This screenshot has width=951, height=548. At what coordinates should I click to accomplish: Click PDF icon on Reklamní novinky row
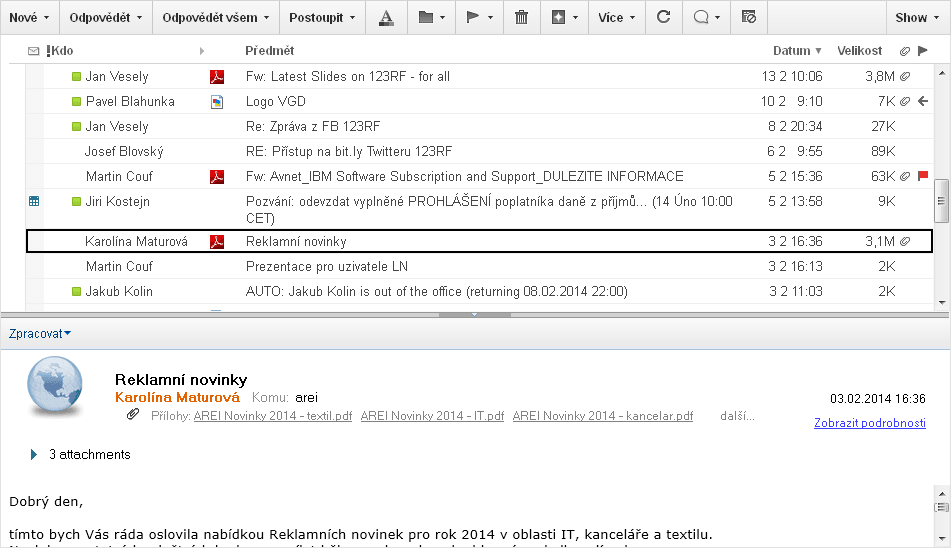(216, 241)
